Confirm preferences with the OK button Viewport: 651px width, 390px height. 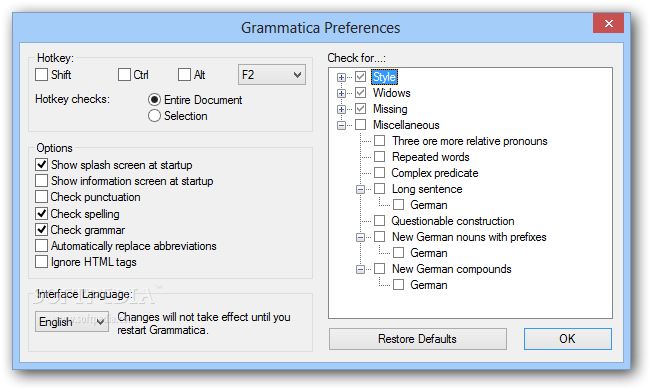(568, 339)
